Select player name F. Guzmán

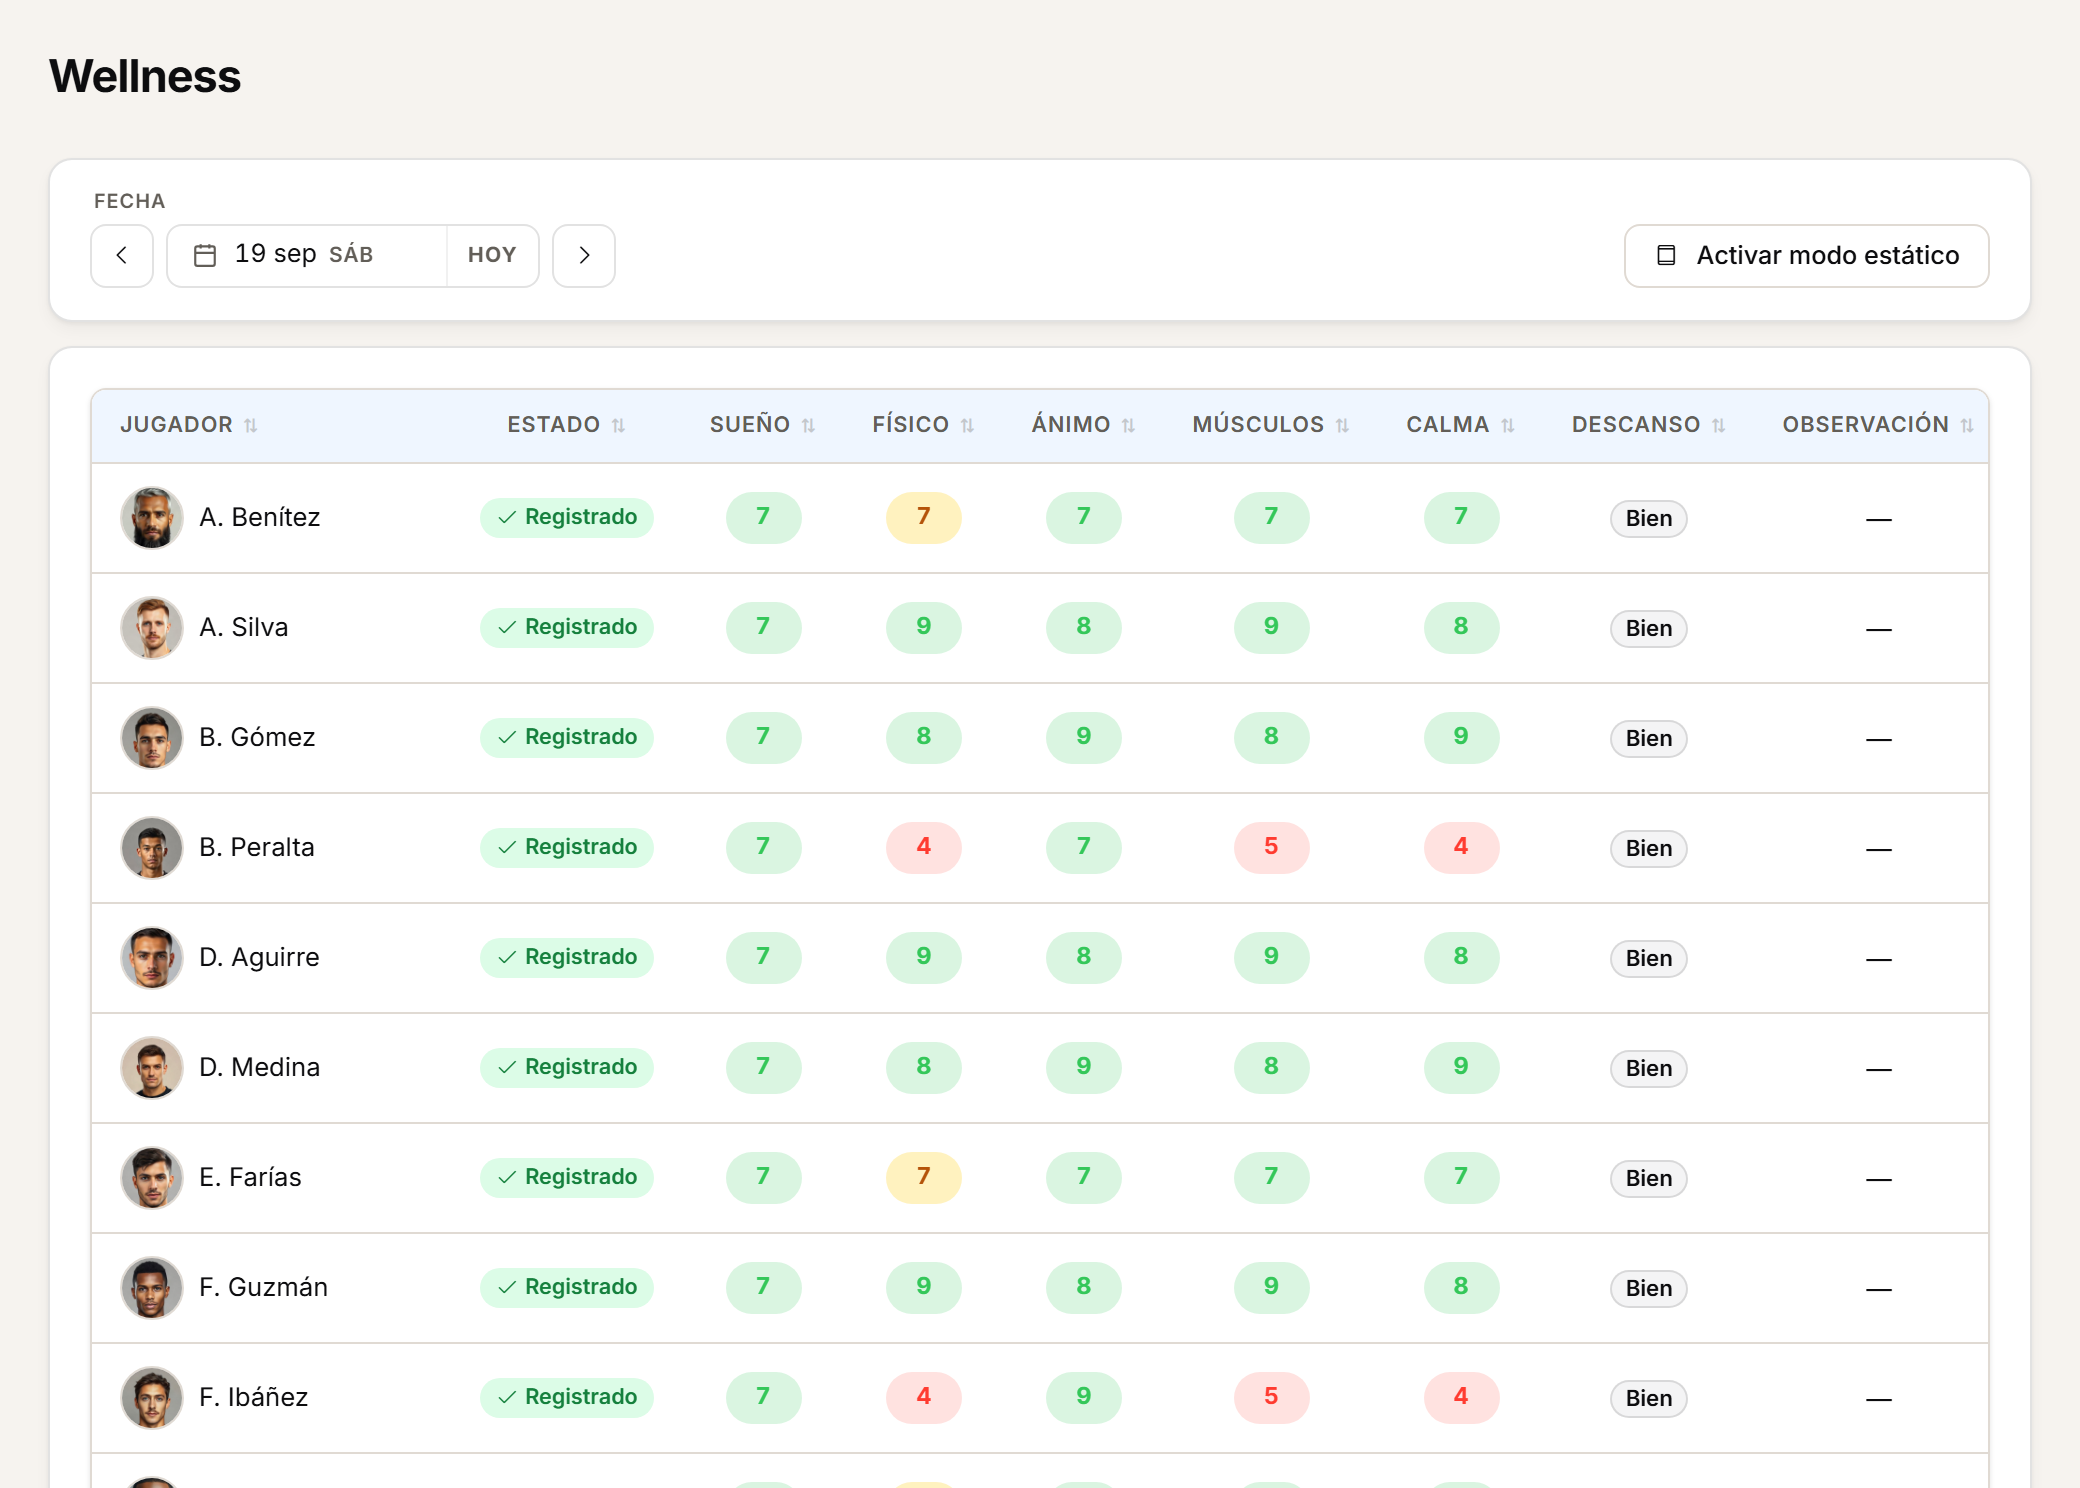click(x=263, y=1287)
